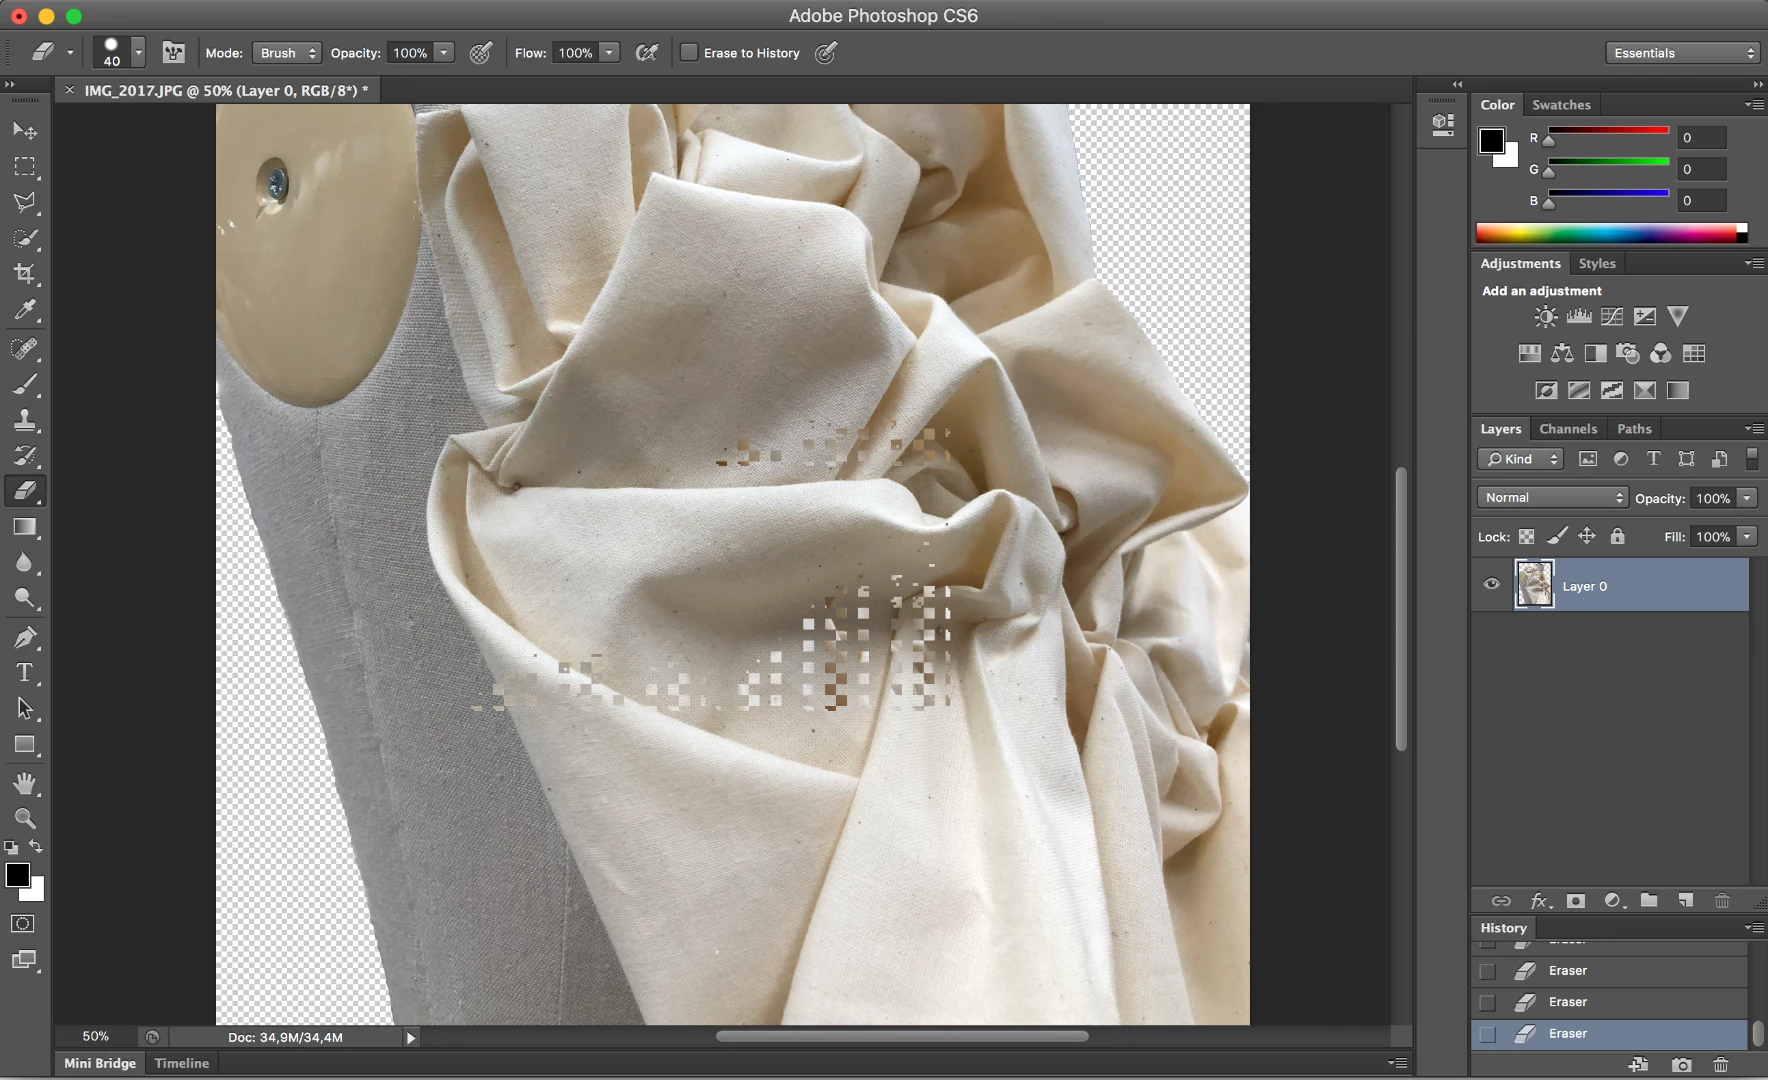The width and height of the screenshot is (1768, 1080).
Task: Open the Flow slider dropdown
Action: (610, 53)
